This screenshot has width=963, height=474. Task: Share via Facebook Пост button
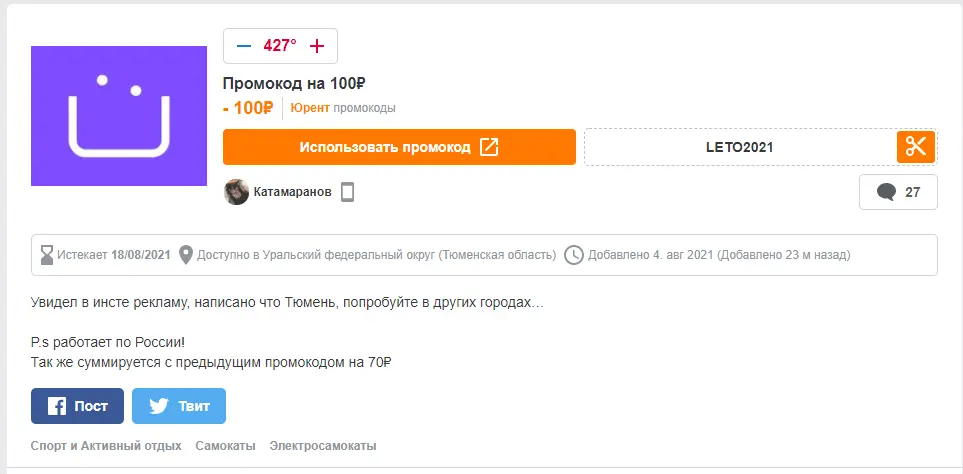click(77, 406)
